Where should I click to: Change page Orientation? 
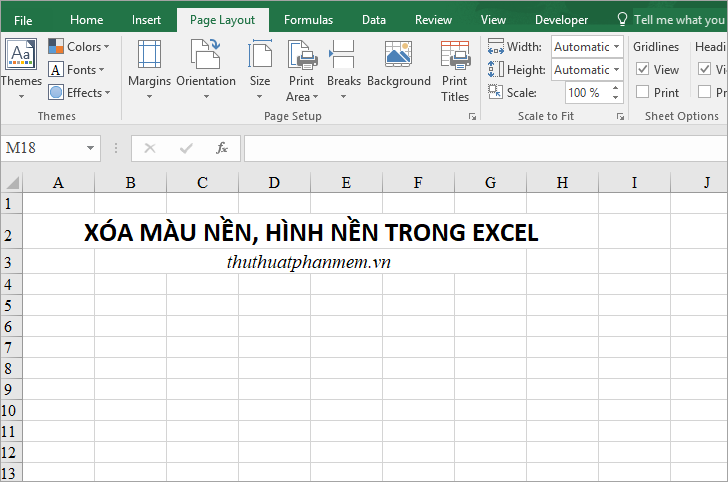click(206, 70)
